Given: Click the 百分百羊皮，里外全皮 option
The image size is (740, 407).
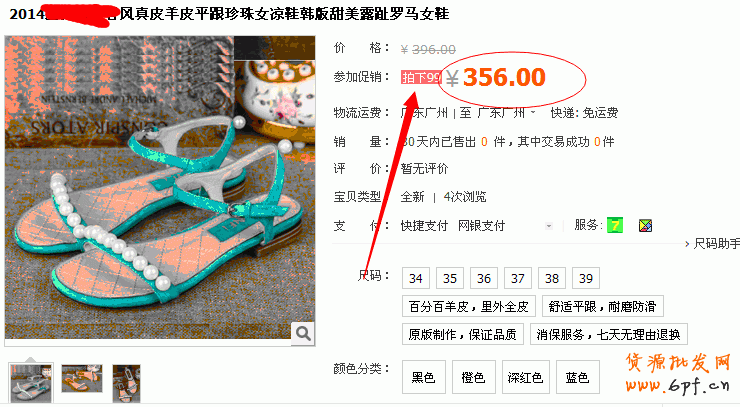Looking at the screenshot, I should 469,306.
